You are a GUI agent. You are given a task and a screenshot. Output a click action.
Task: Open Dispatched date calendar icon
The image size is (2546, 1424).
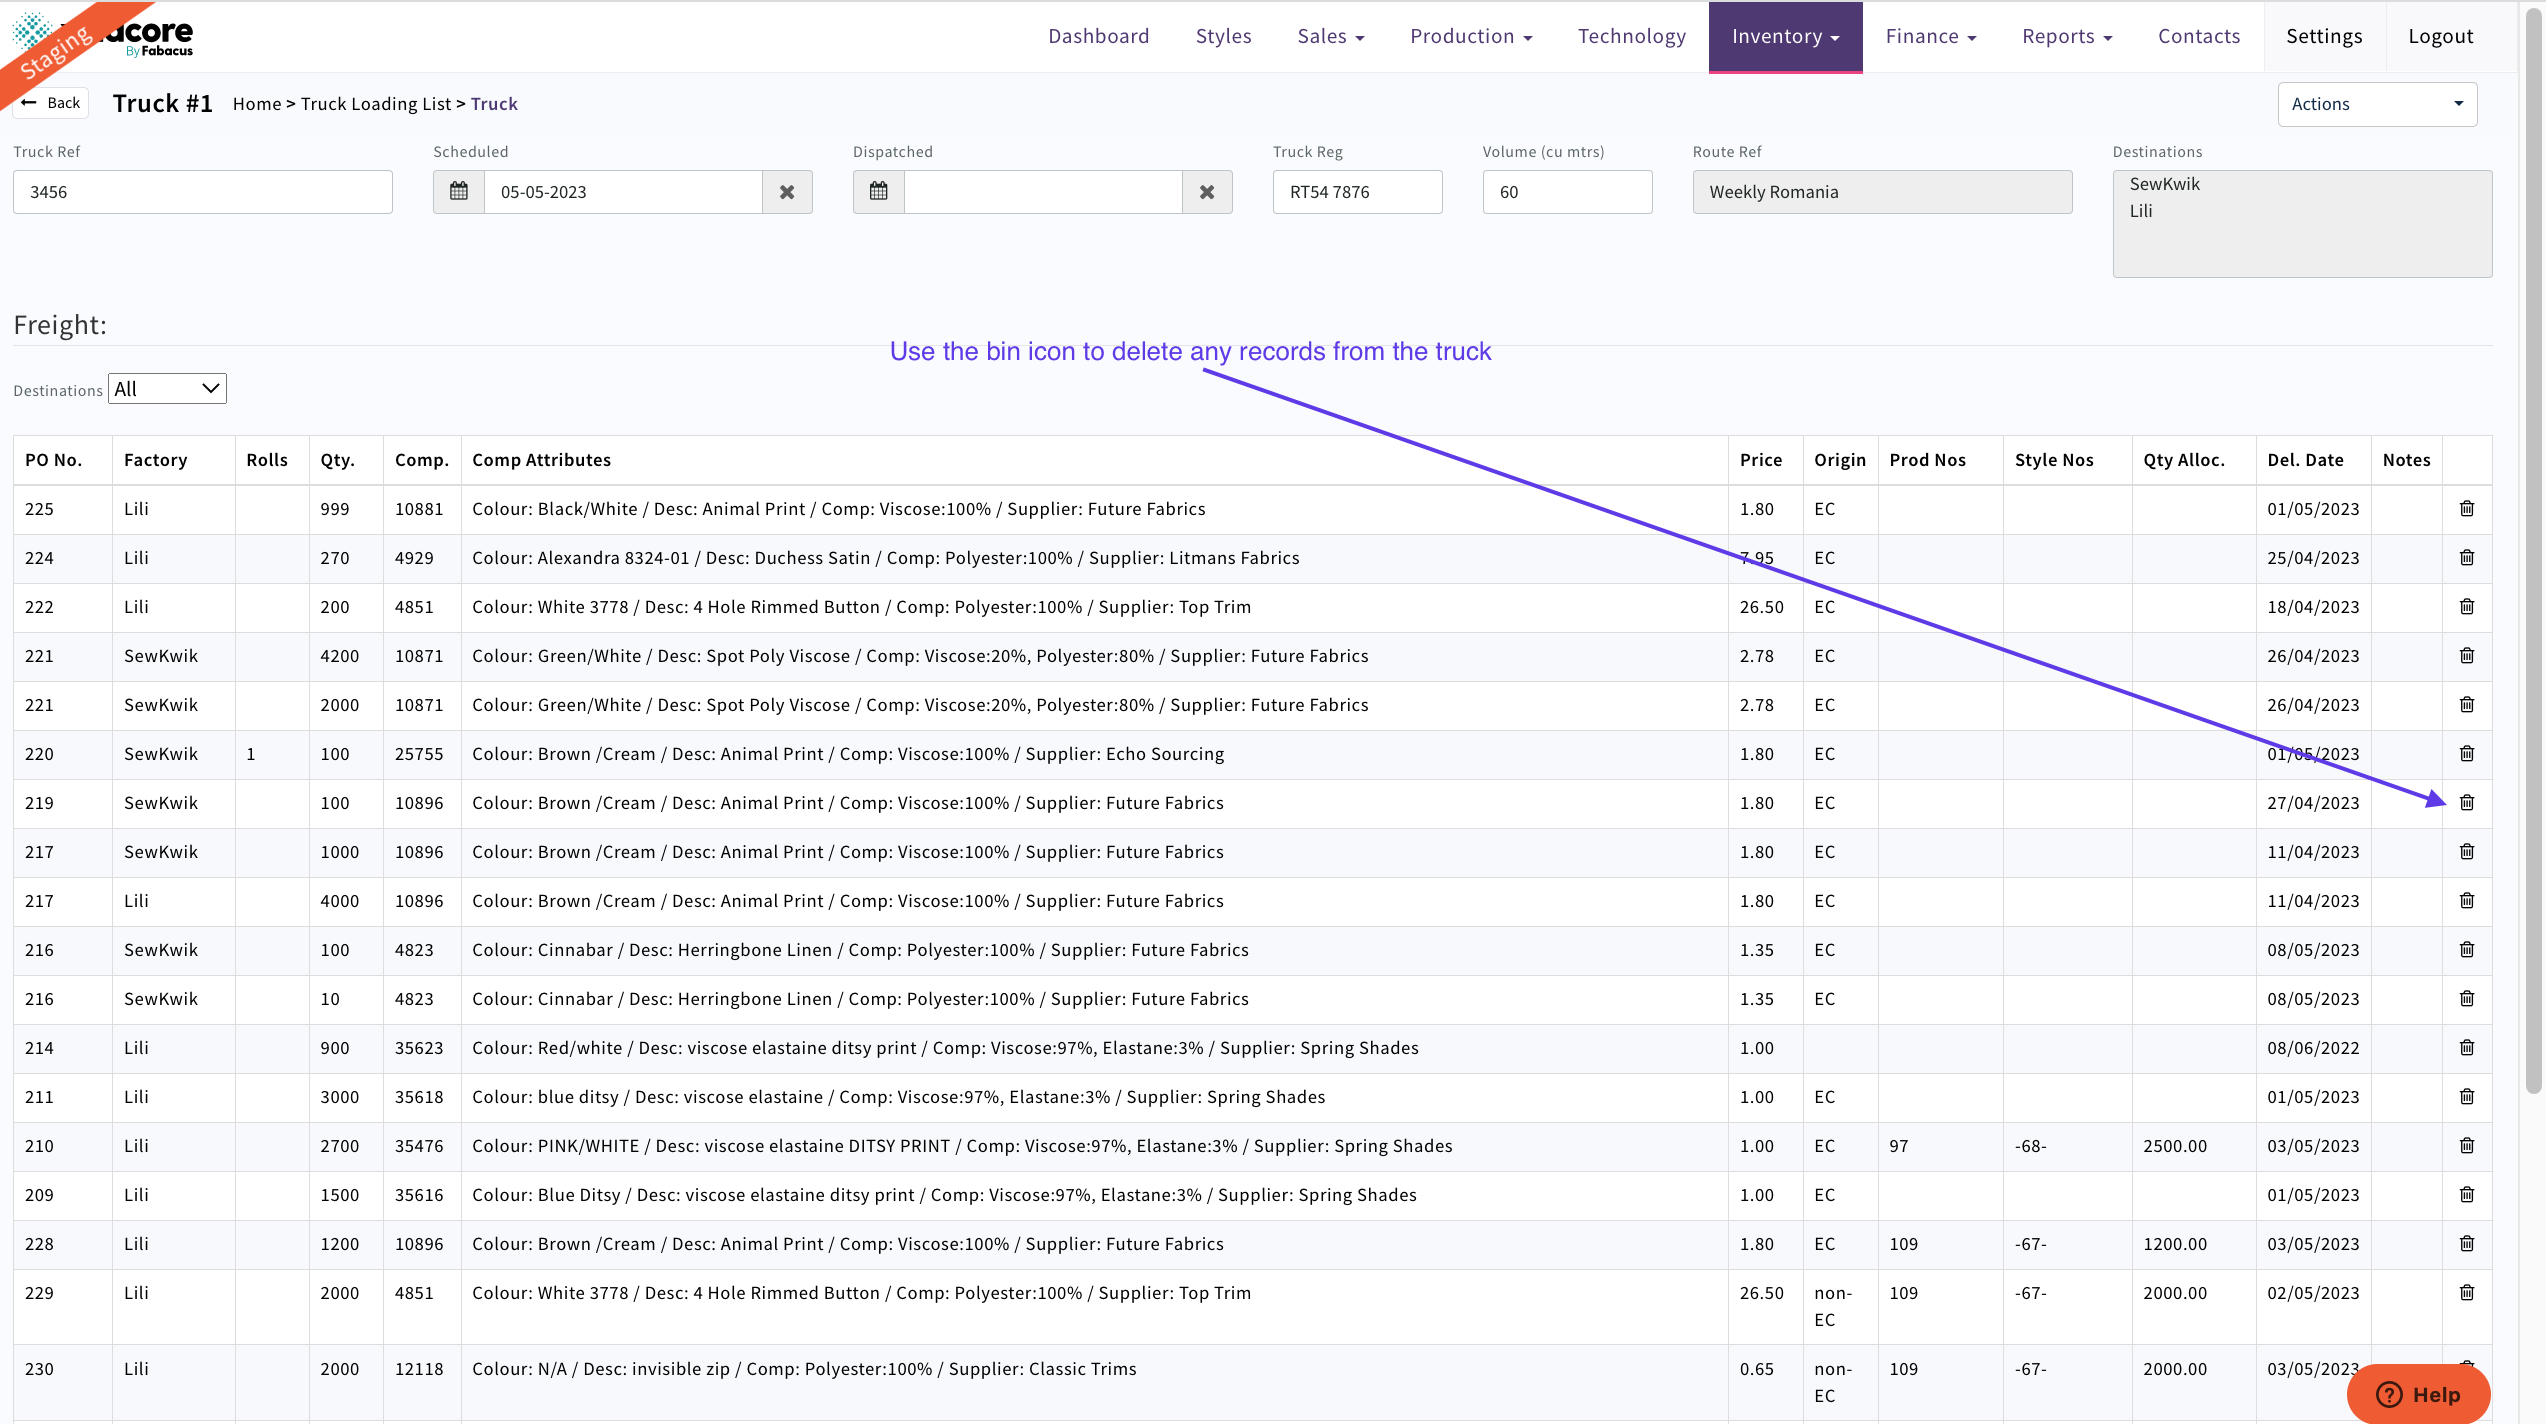point(879,192)
